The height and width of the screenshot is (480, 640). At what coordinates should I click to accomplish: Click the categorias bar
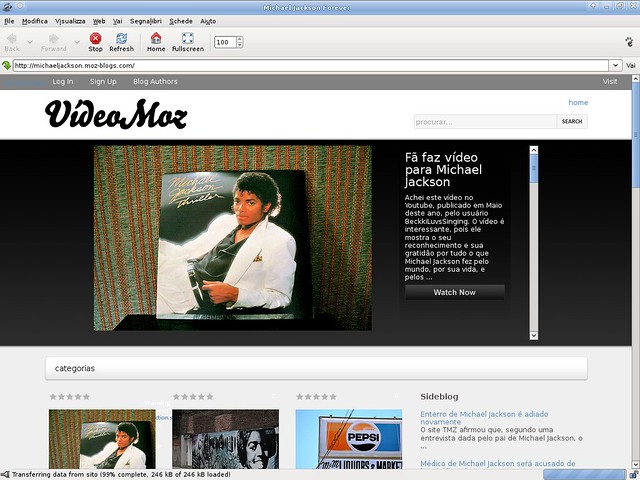[x=316, y=368]
